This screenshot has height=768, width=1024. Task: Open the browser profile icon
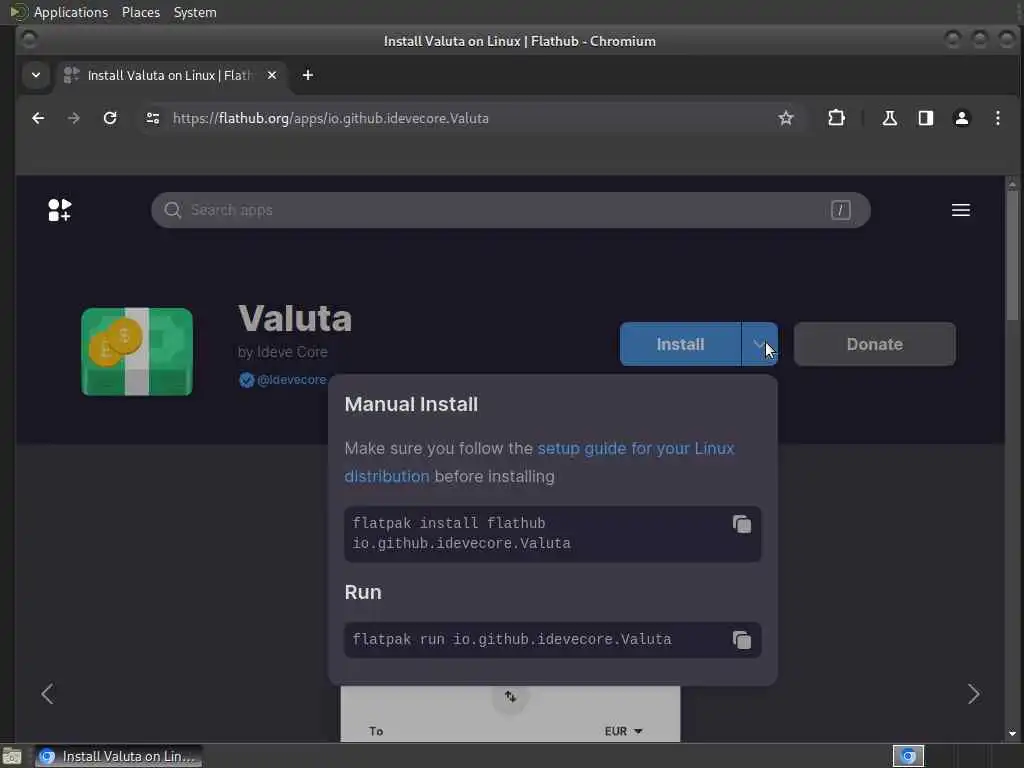tap(961, 118)
